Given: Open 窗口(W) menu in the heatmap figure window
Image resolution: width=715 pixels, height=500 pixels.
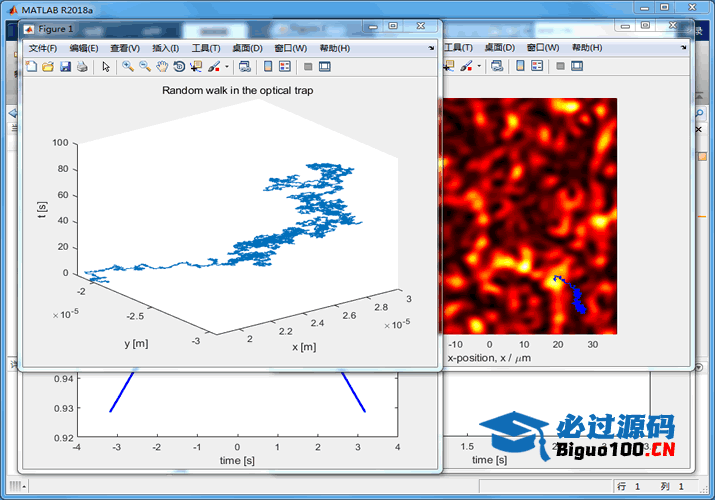Looking at the screenshot, I should pos(543,47).
